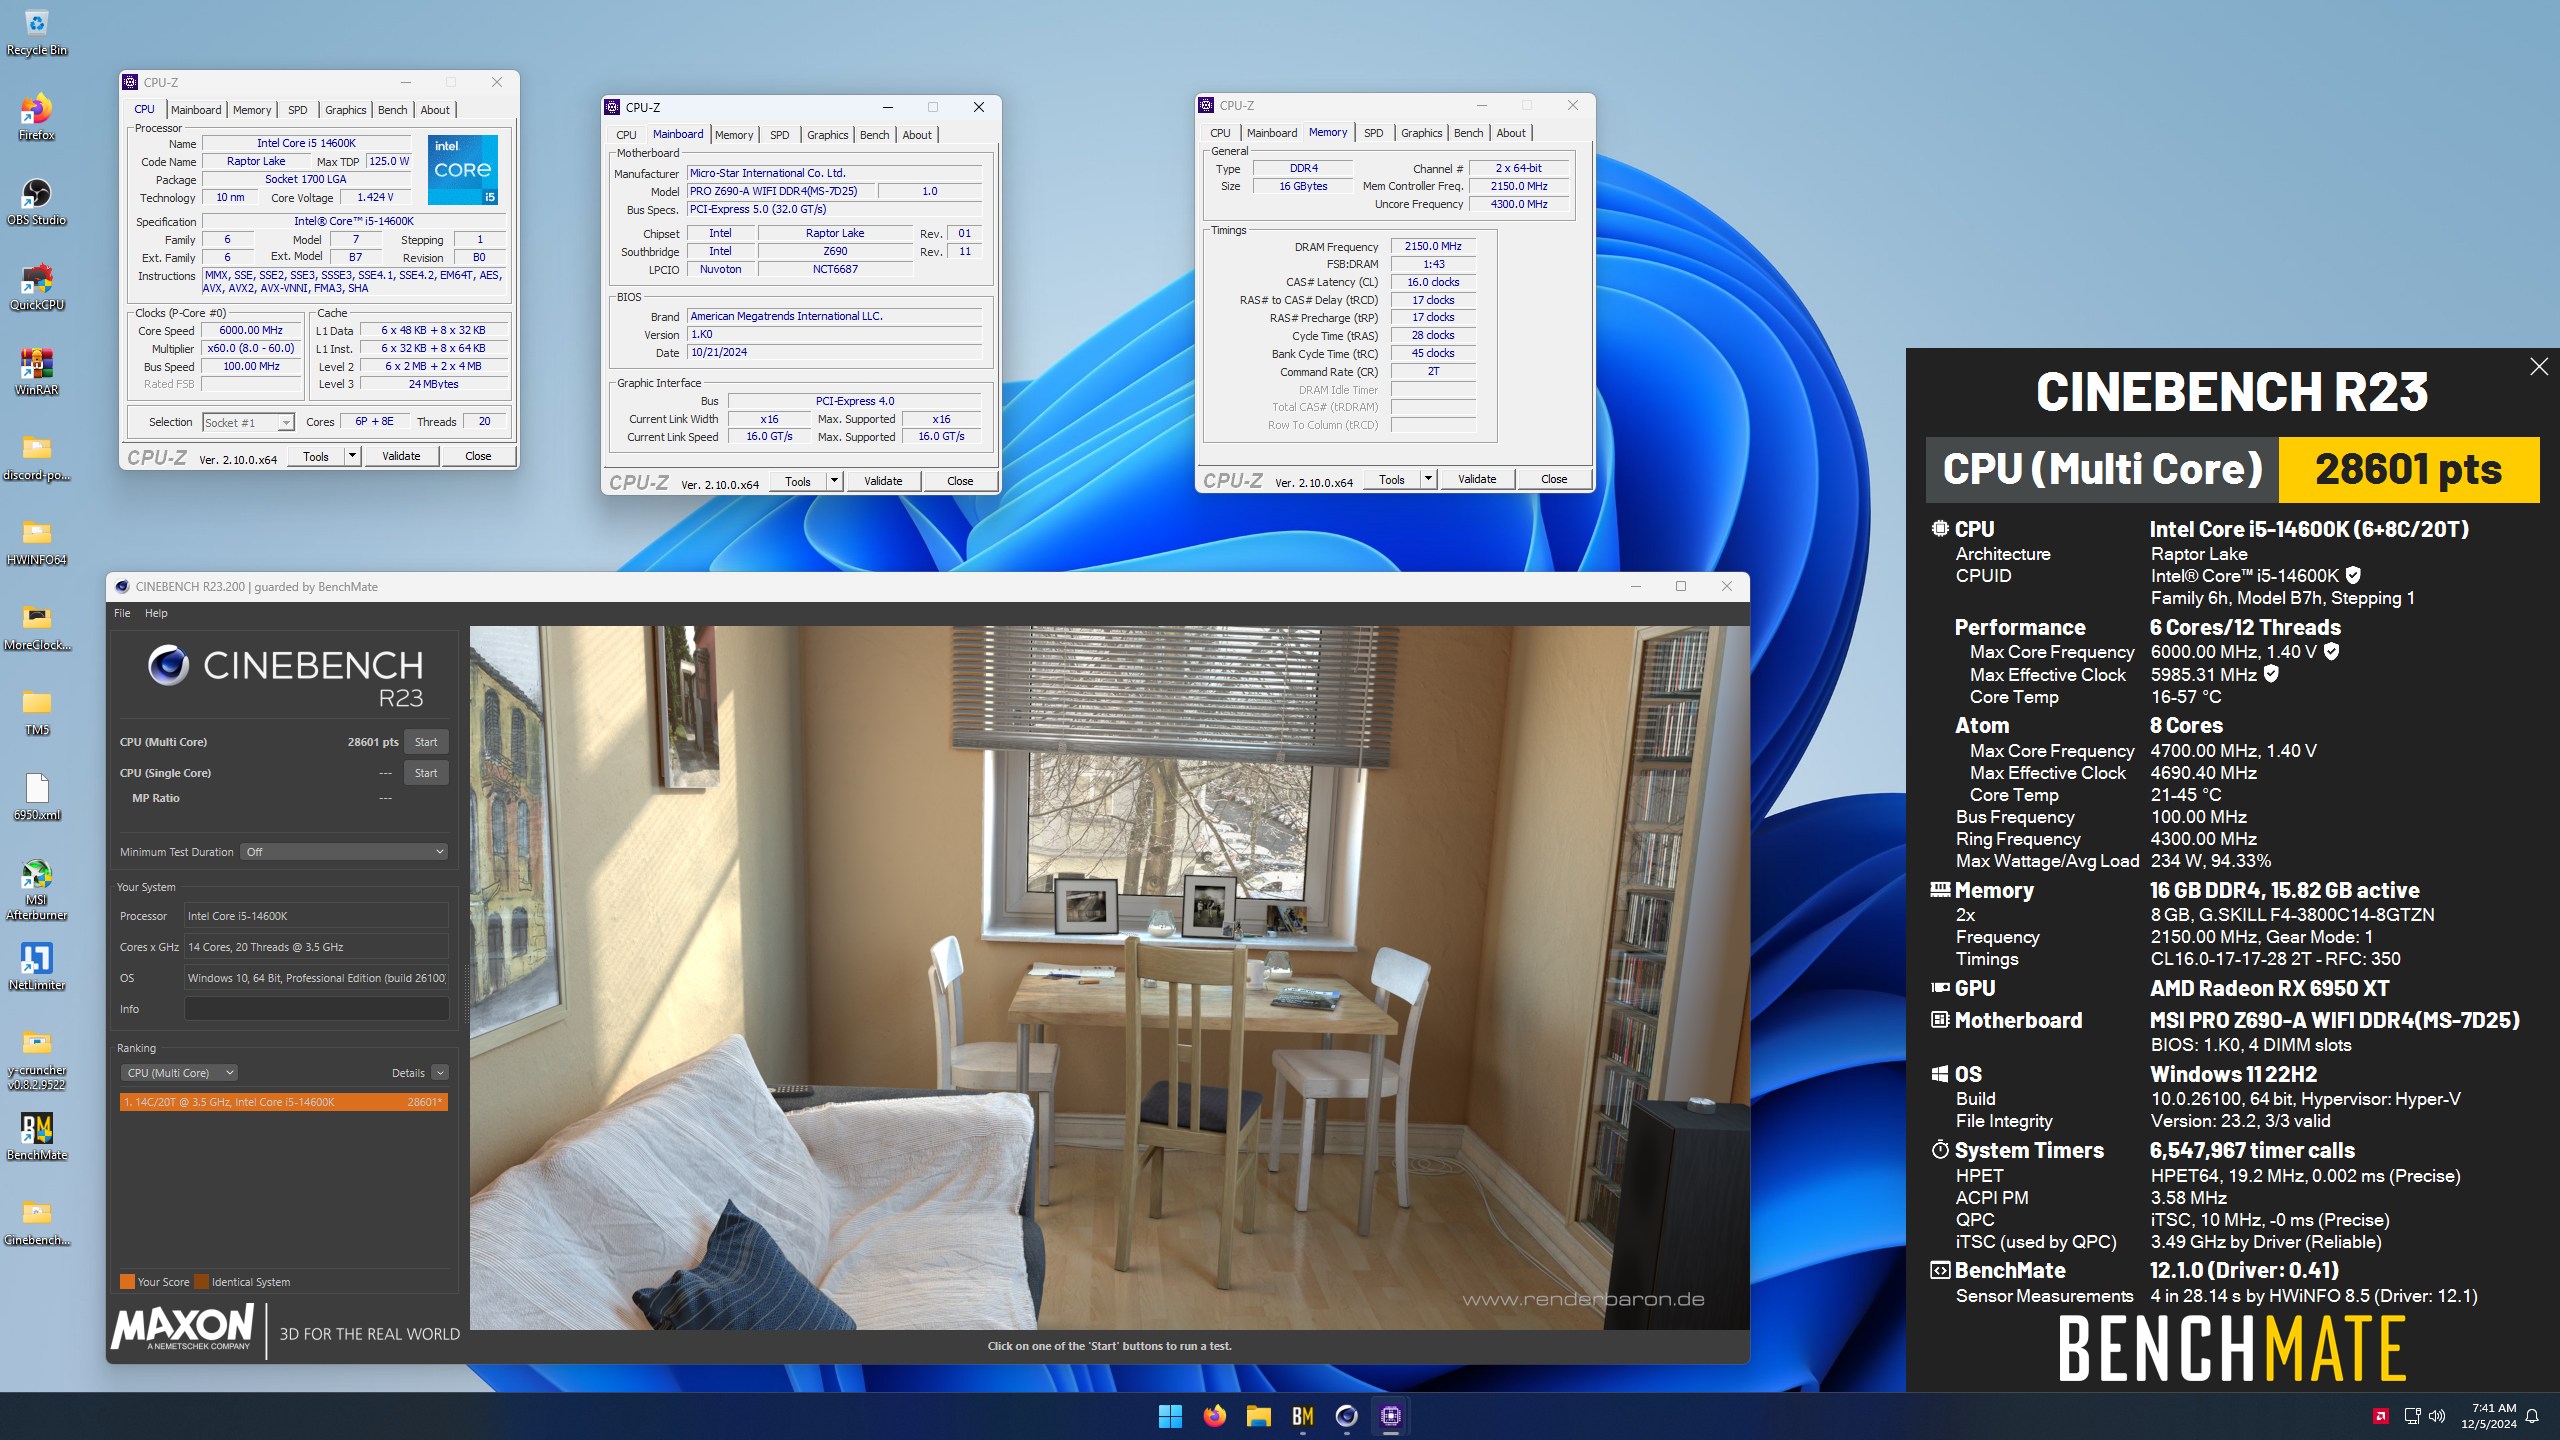Click the AMD tray icon
The image size is (2560, 1440).
tap(2381, 1416)
